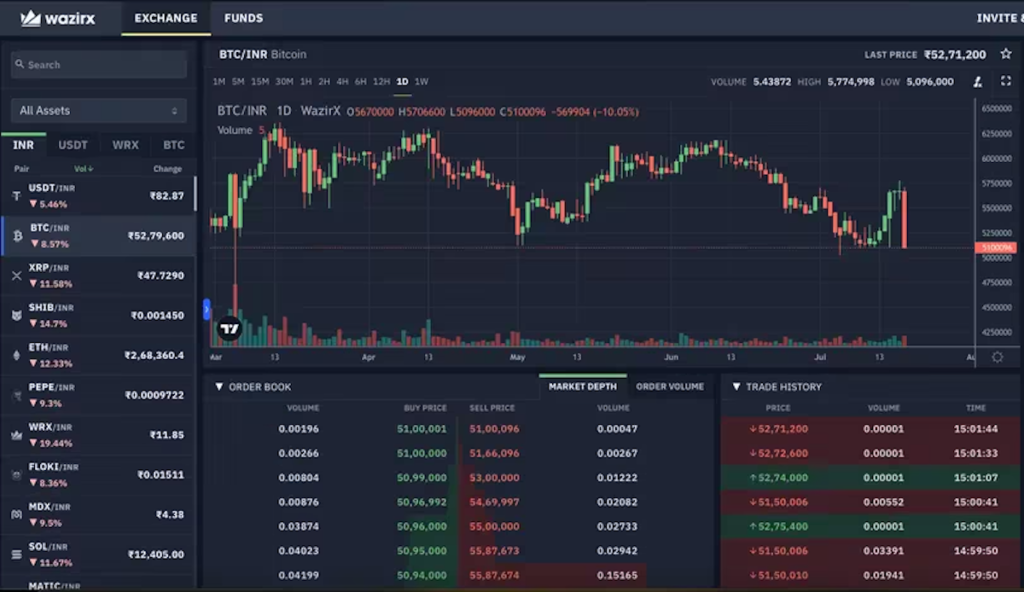Select the FLOKI/INR pair row
Screen dimensions: 1024x592
click(x=98, y=475)
